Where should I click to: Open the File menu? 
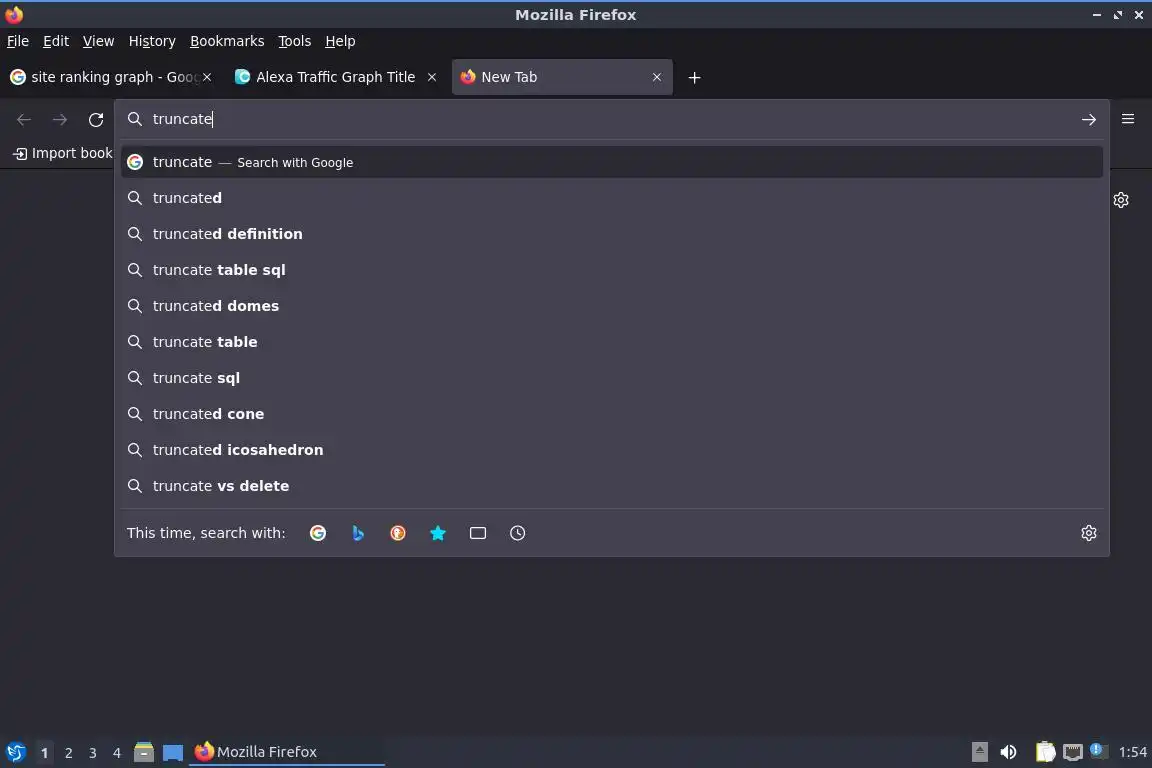click(x=18, y=41)
